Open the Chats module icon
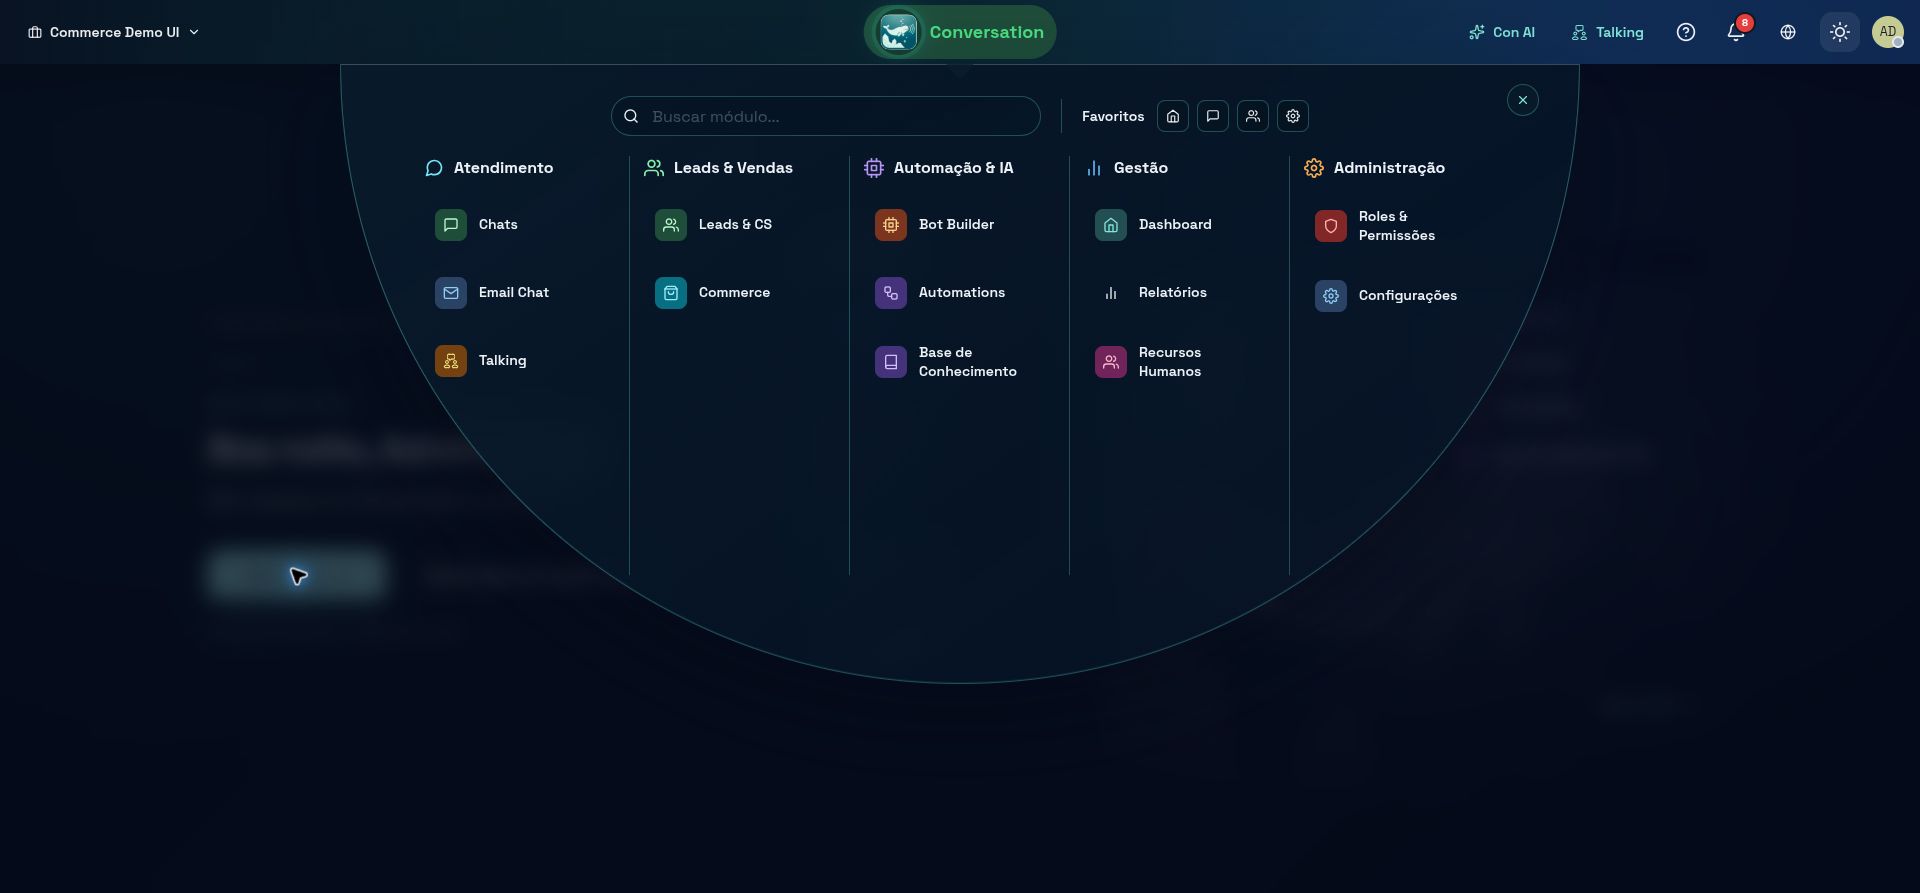Viewport: 1920px width, 893px height. pos(451,225)
